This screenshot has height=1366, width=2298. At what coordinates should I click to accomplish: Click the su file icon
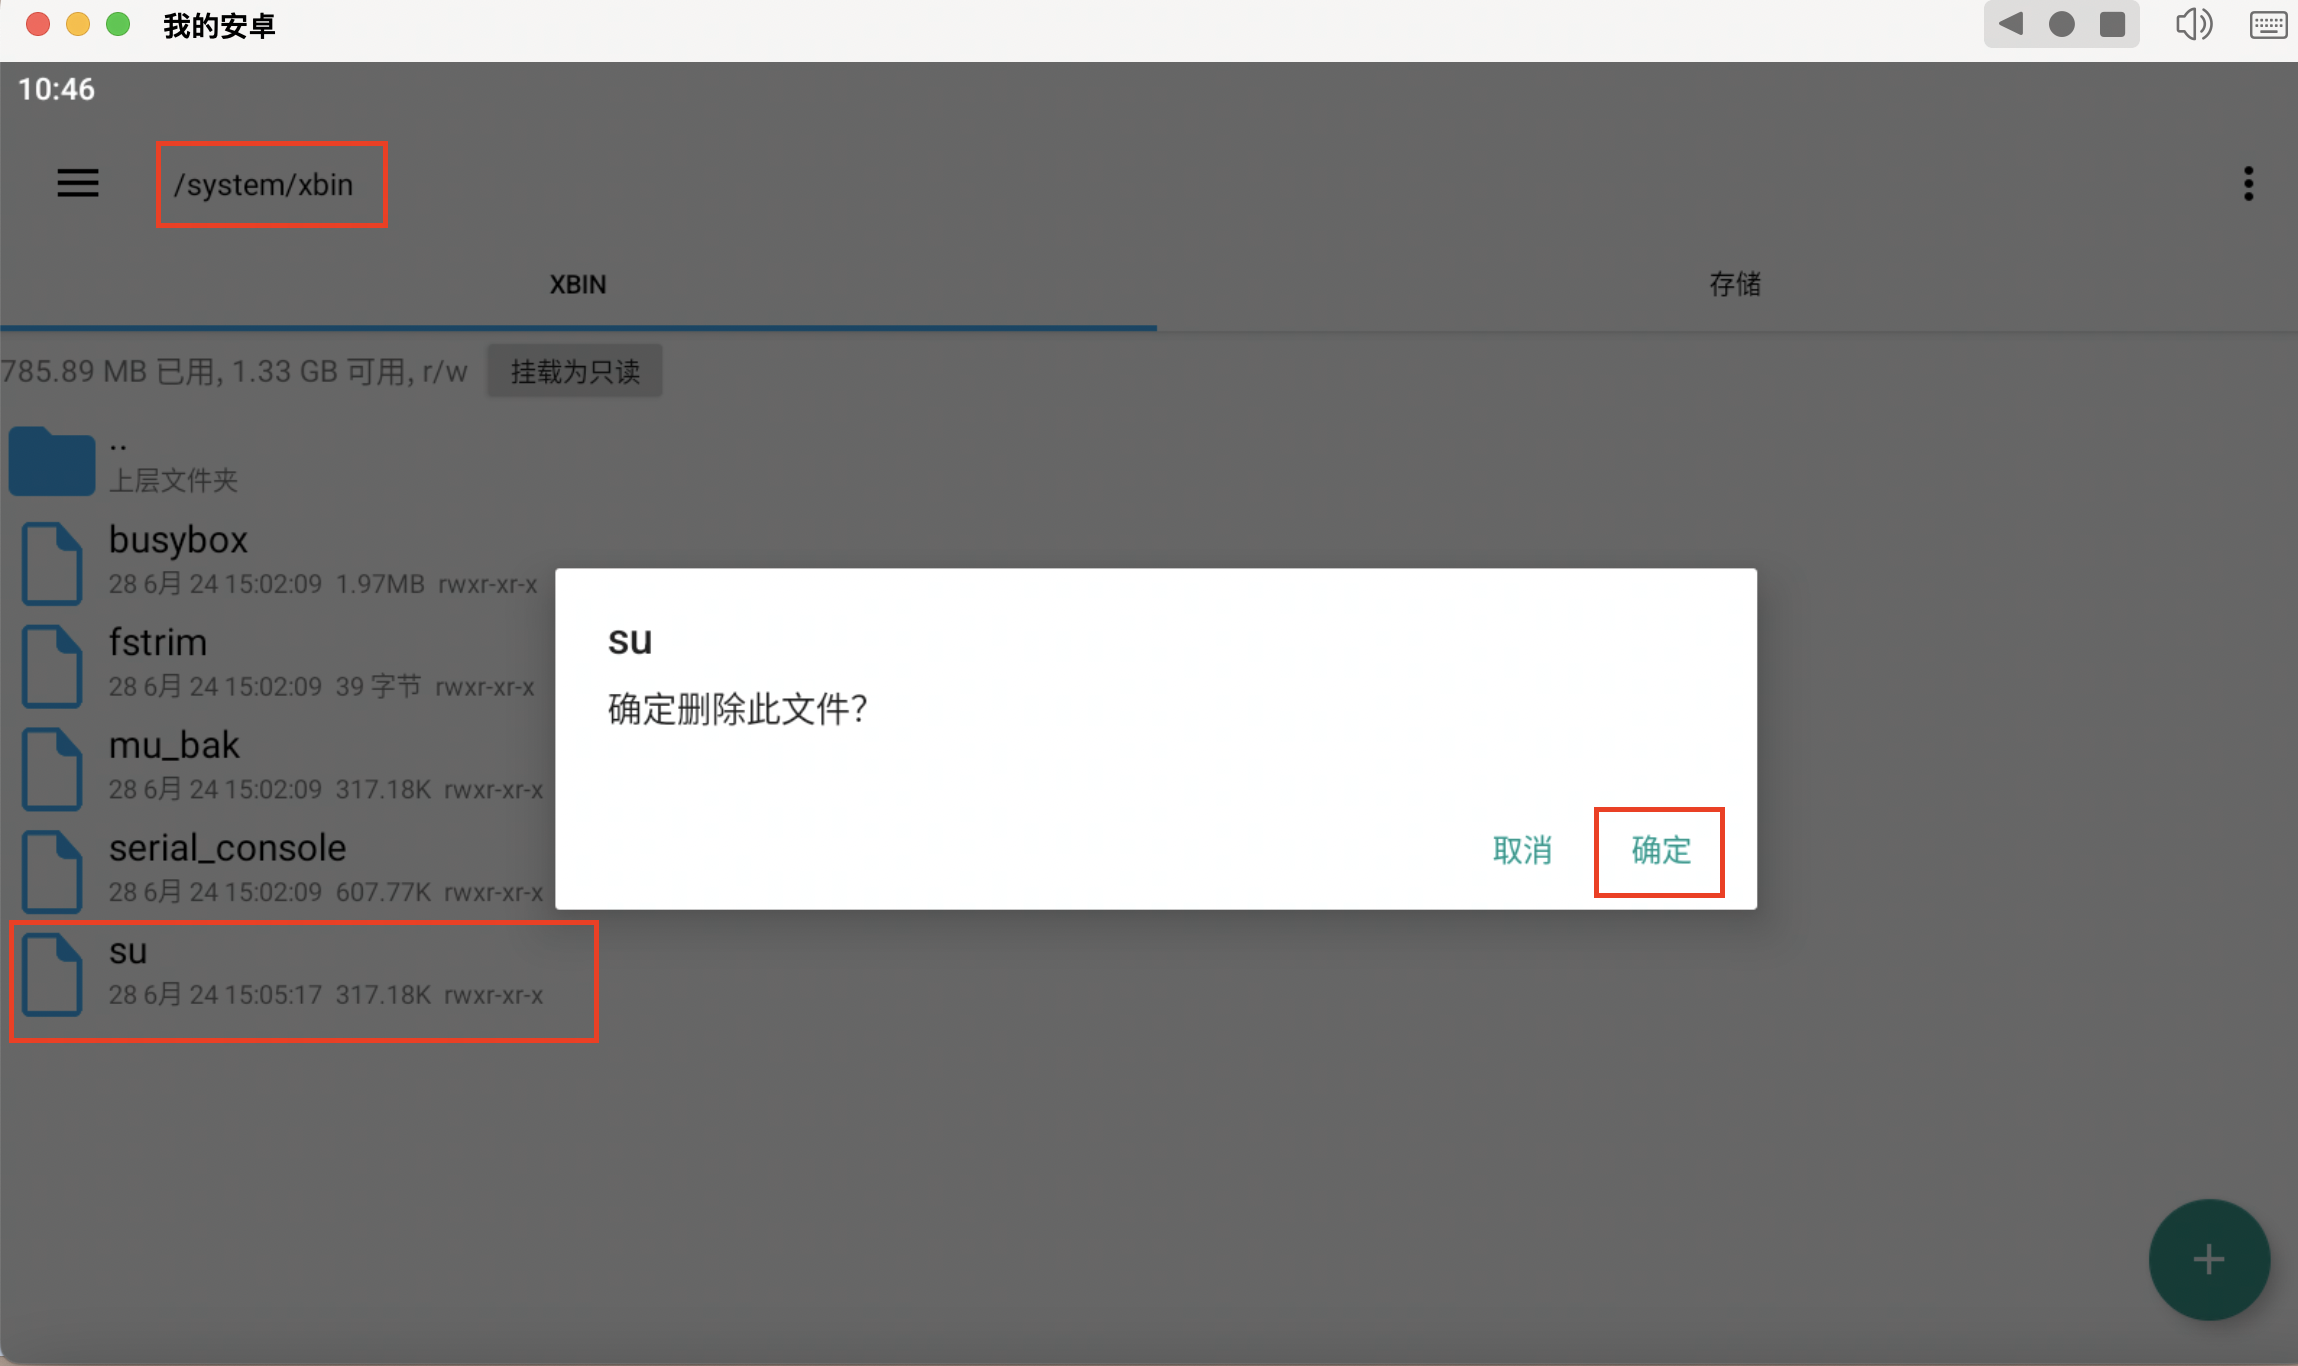pos(52,975)
